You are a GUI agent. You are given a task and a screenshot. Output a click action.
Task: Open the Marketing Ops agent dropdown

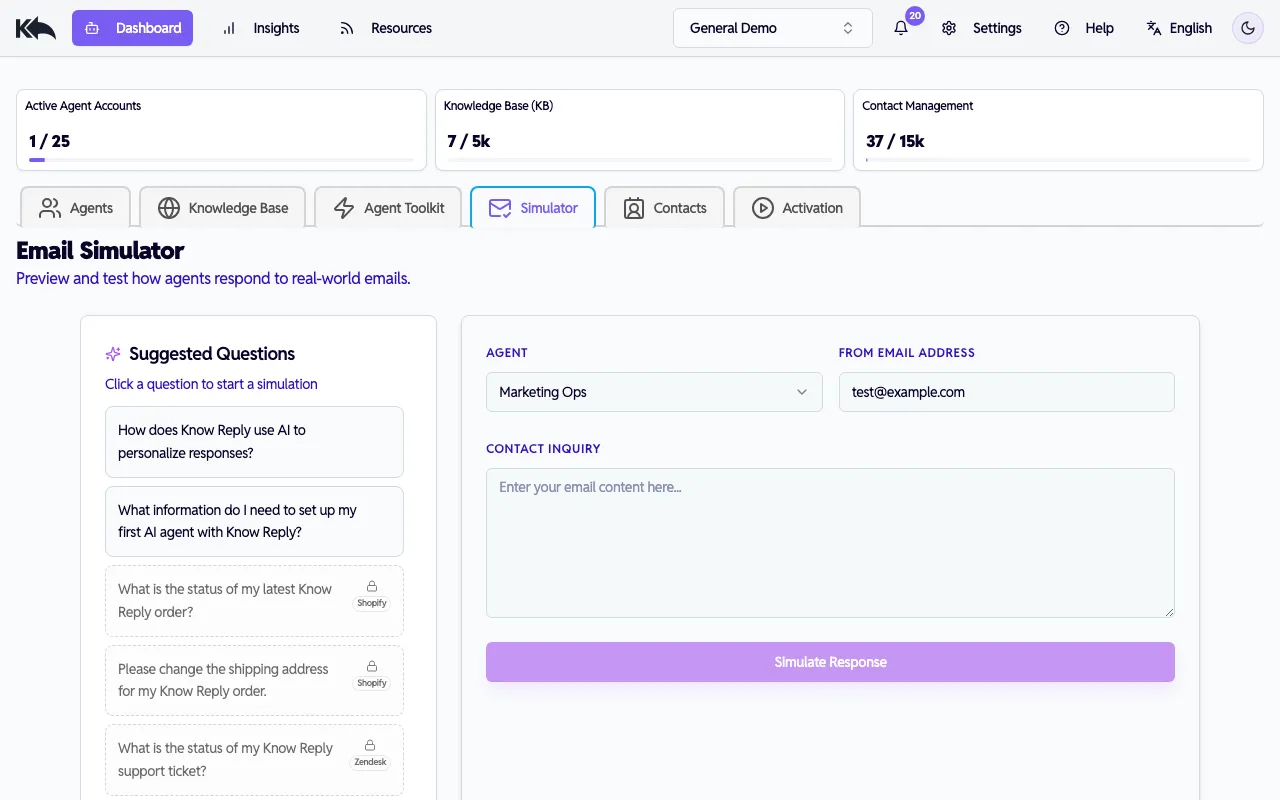coord(654,392)
